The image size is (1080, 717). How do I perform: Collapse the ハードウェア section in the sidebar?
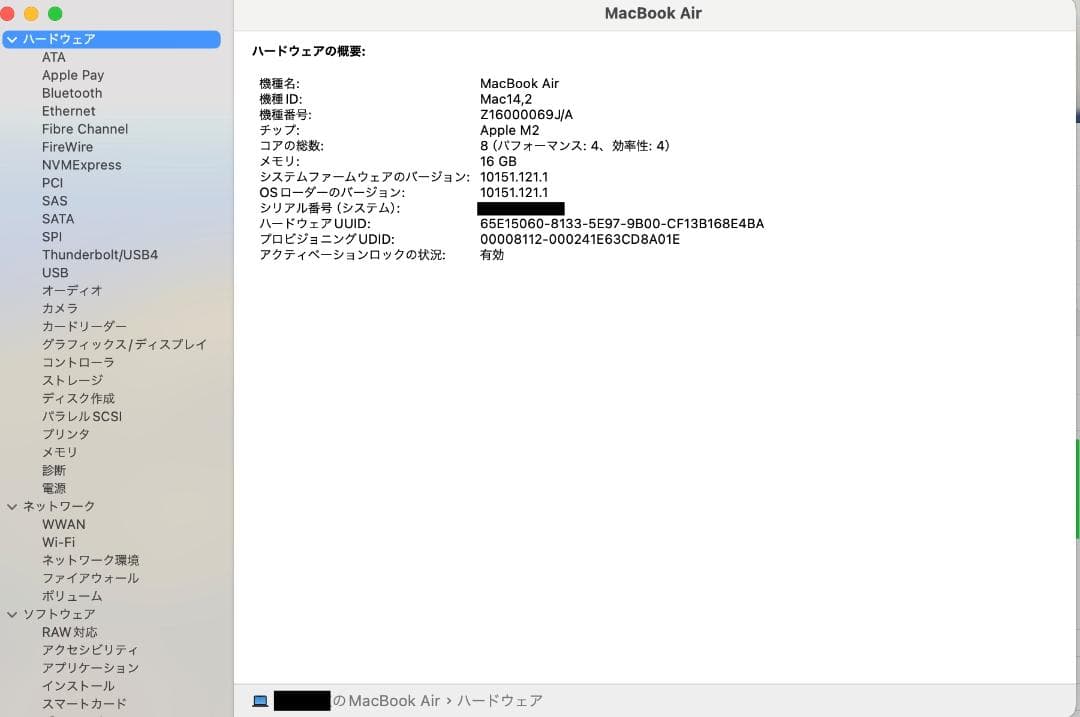11,39
